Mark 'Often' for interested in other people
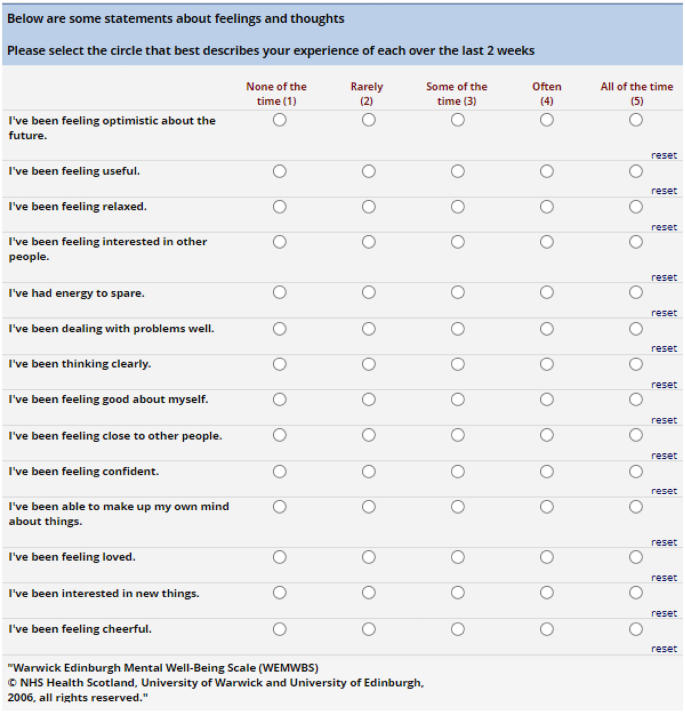The width and height of the screenshot is (685, 713). tap(546, 242)
